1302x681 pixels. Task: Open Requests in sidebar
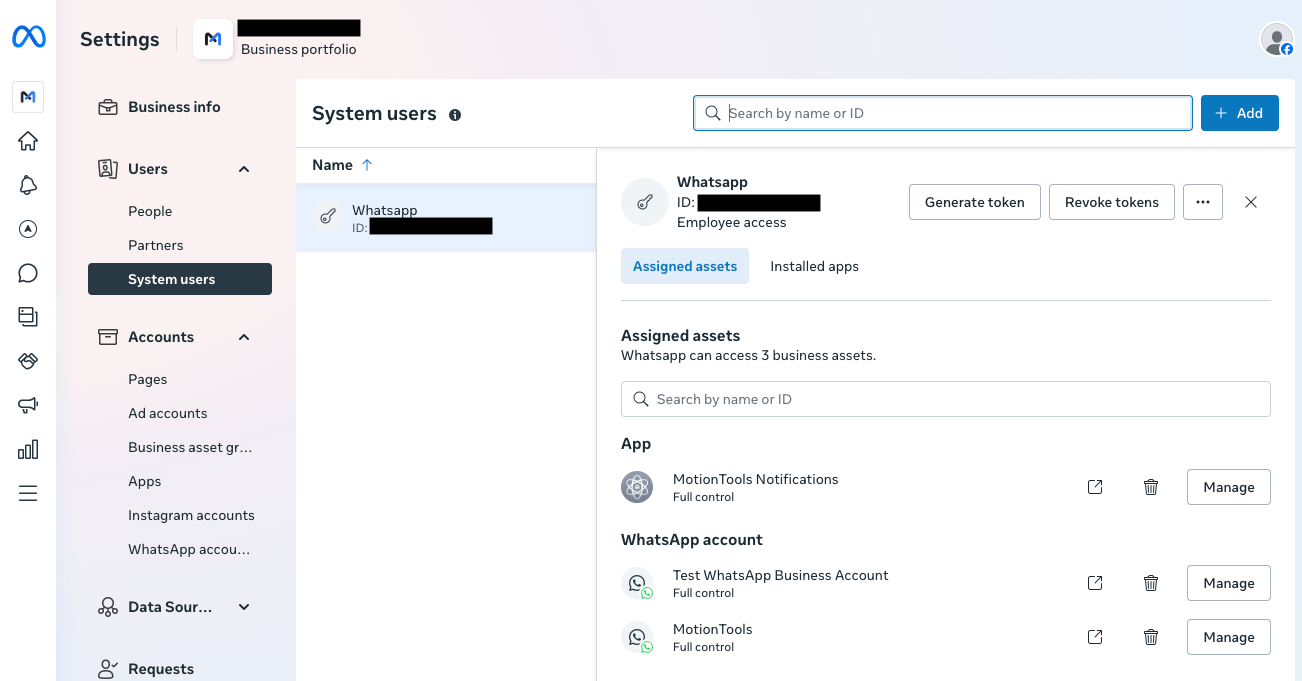pos(180,668)
